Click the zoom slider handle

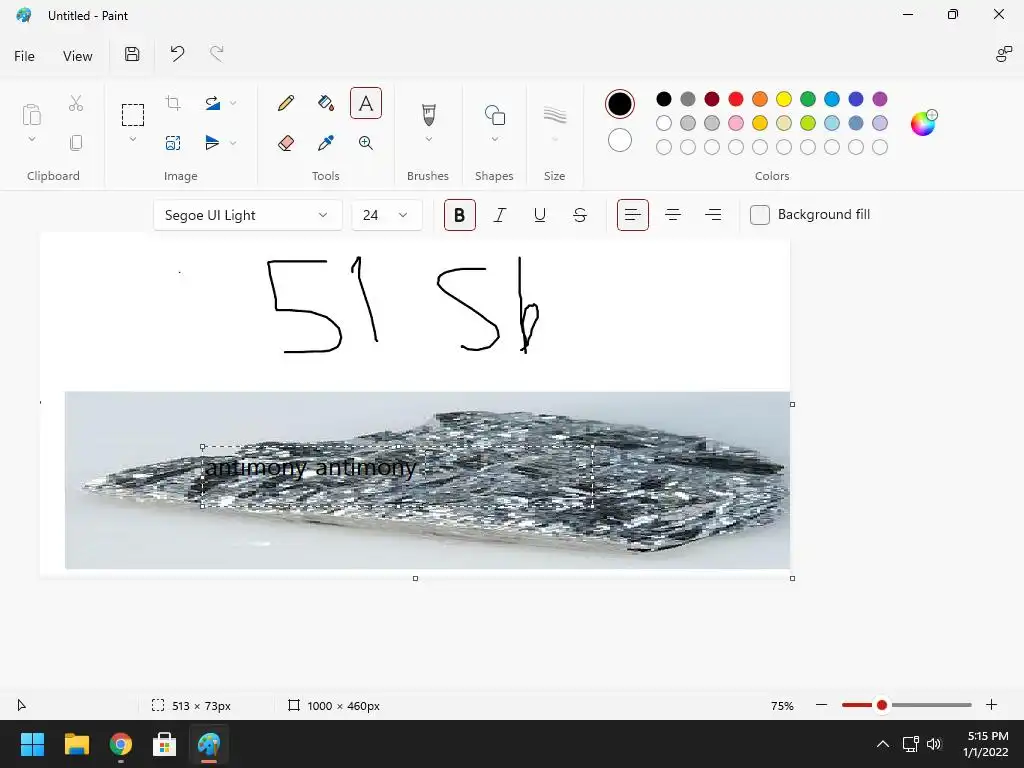pos(882,705)
